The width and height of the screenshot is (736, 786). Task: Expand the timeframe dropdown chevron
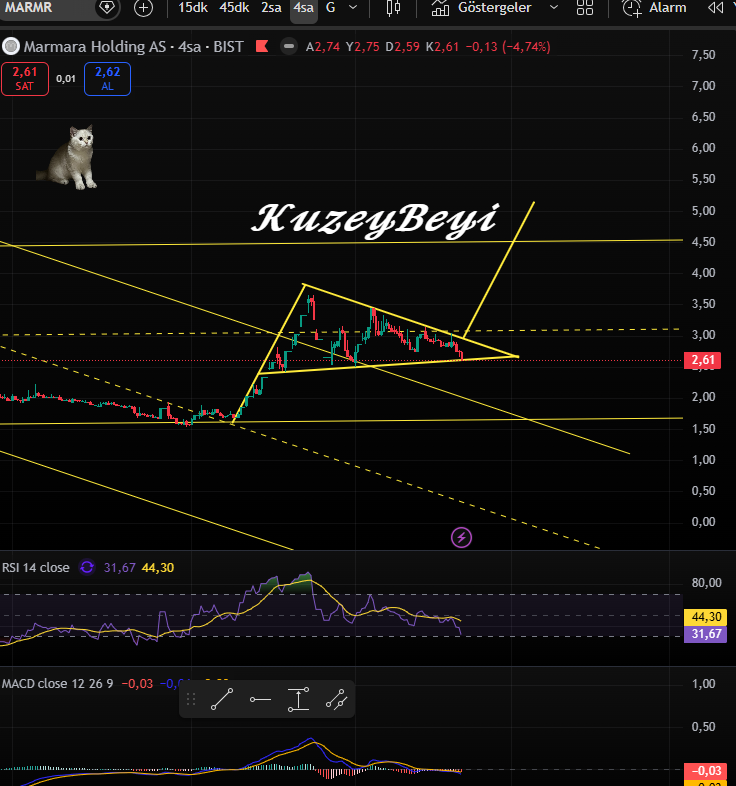coord(353,8)
